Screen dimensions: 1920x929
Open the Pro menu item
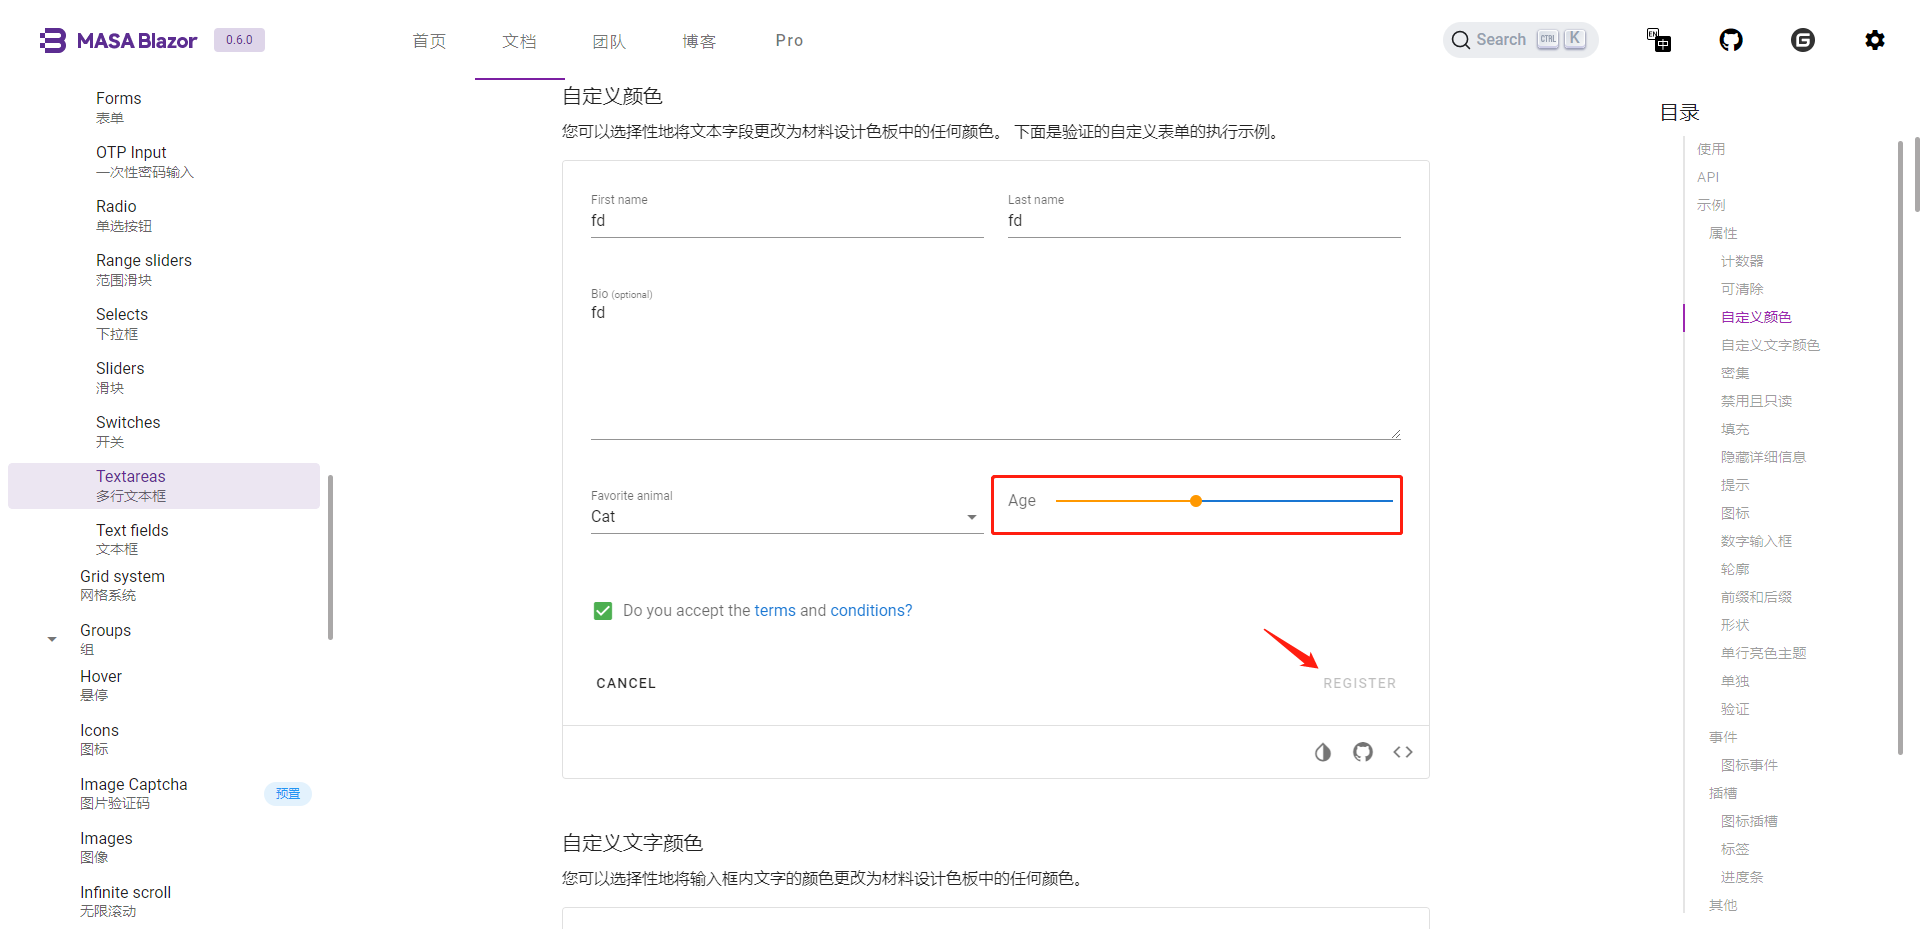789,40
